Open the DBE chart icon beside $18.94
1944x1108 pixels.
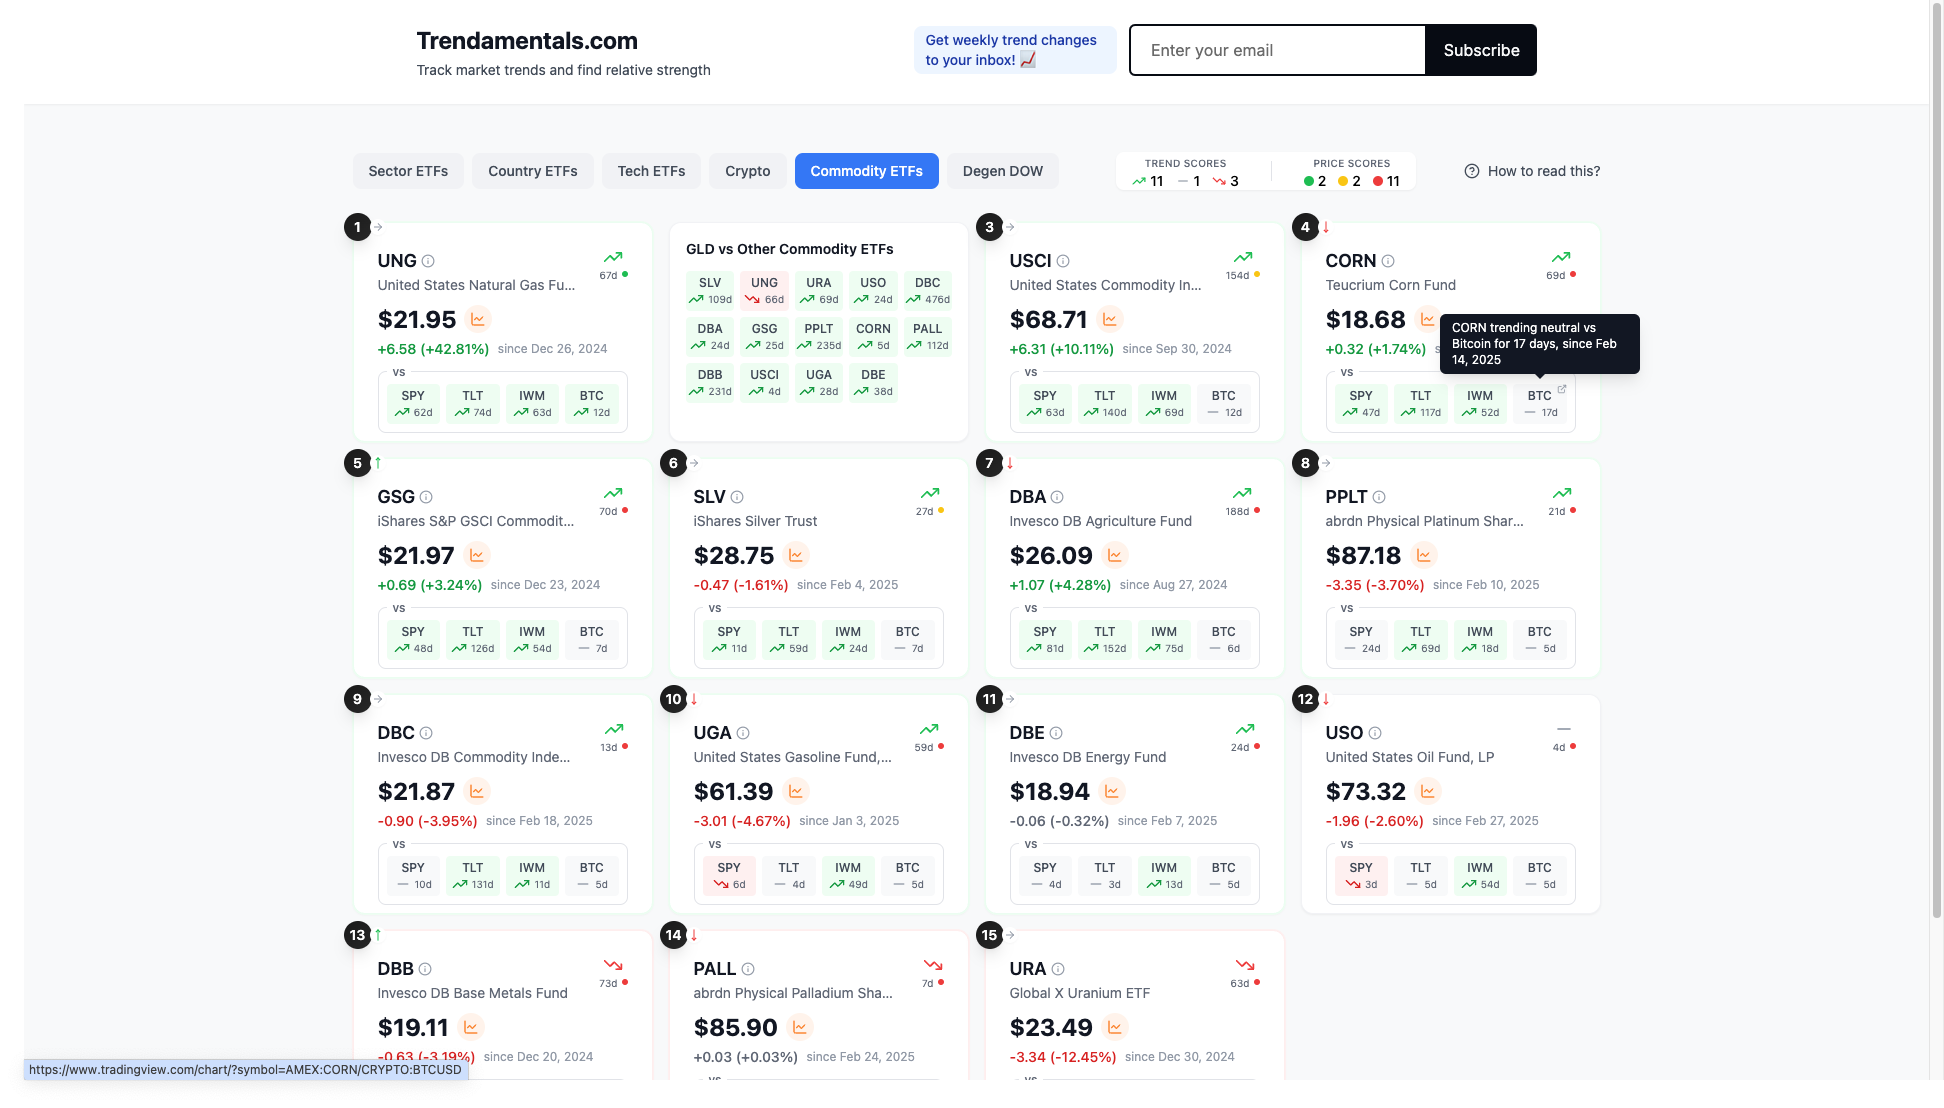(1111, 792)
